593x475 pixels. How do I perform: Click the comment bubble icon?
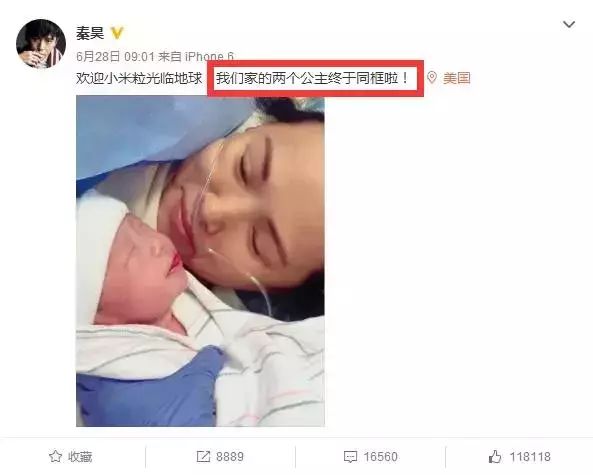pyautogui.click(x=350, y=457)
